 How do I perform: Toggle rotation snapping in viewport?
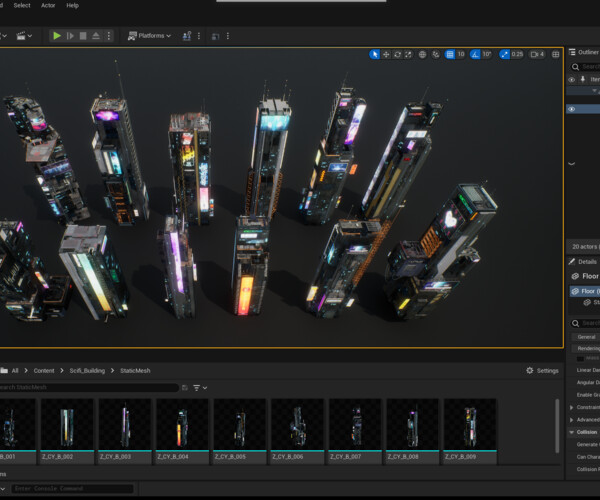click(x=475, y=54)
